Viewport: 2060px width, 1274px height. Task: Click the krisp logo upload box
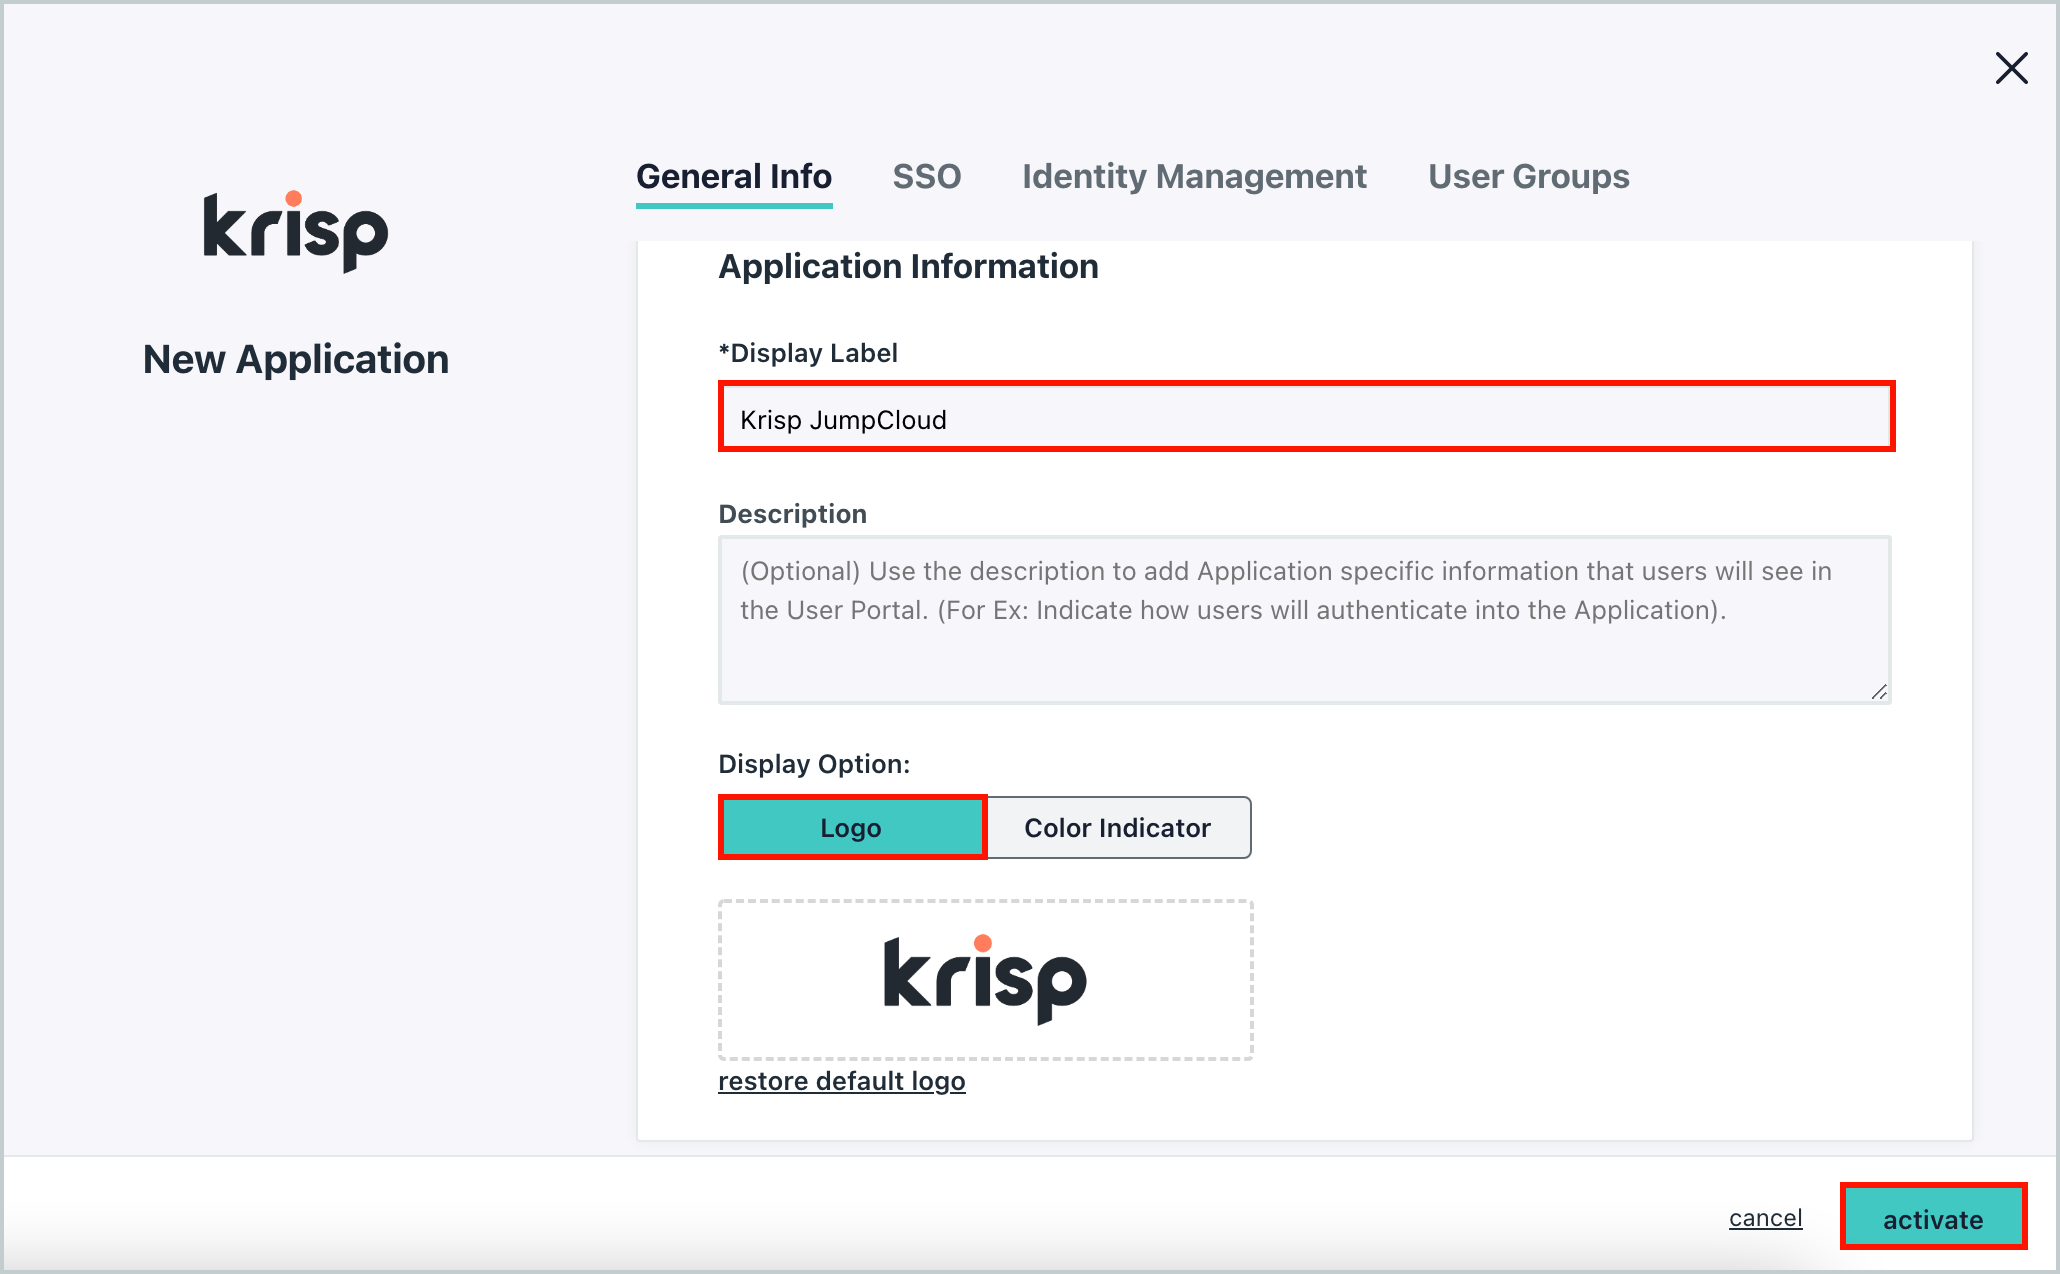985,980
